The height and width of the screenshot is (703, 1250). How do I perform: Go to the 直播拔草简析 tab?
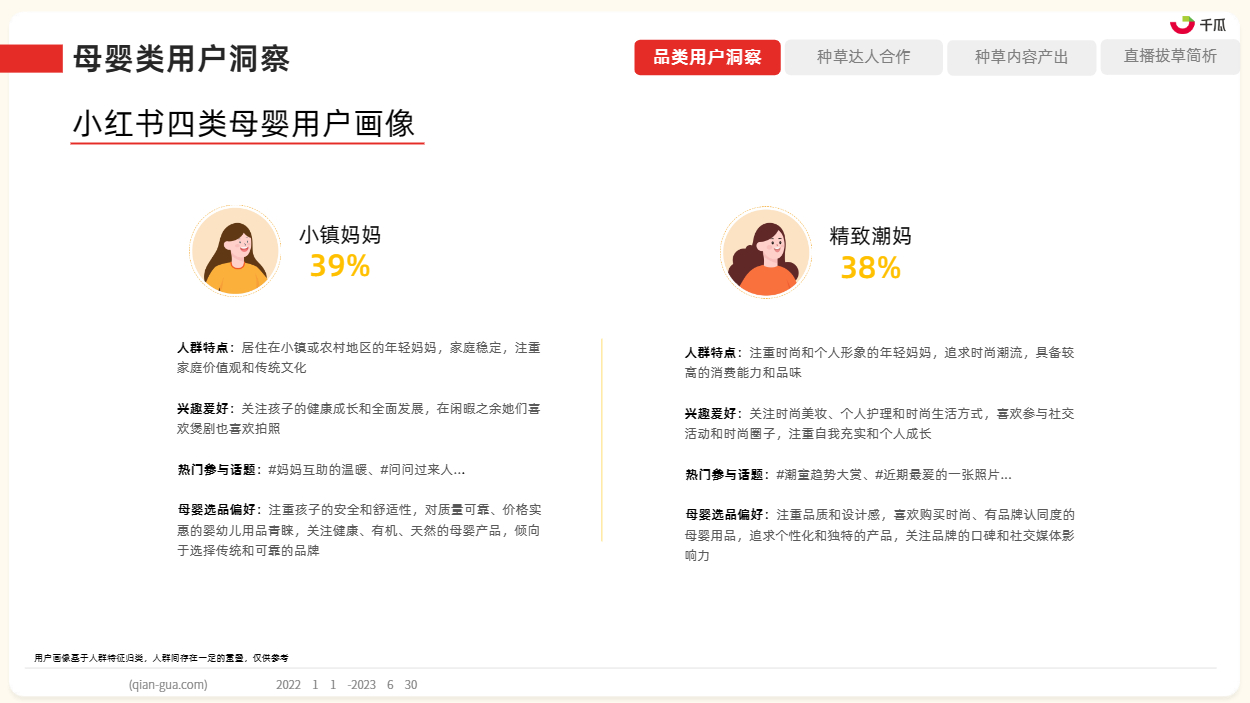tap(1170, 57)
